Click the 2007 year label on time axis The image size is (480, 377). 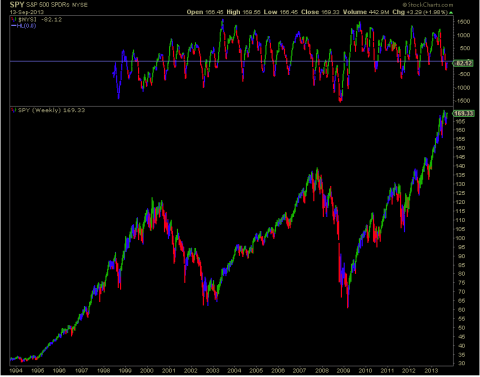[300, 371]
